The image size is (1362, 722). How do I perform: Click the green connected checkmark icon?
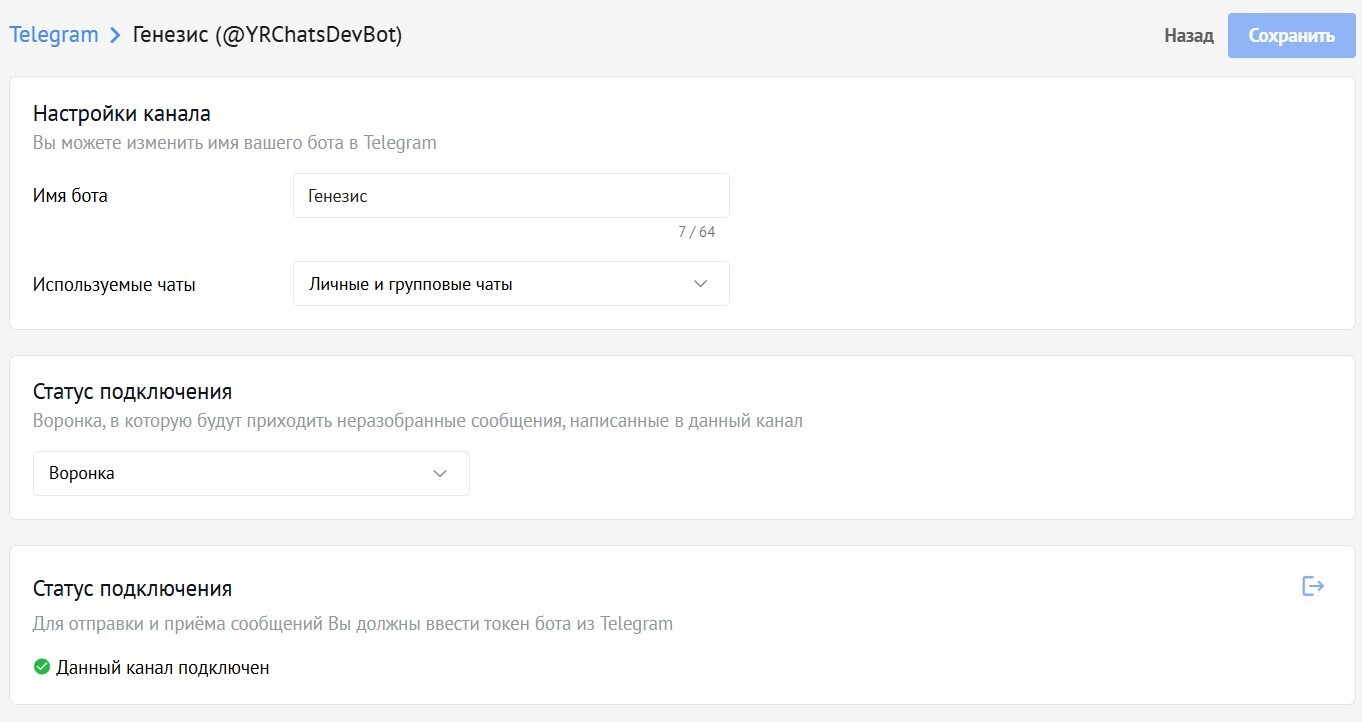pos(42,666)
